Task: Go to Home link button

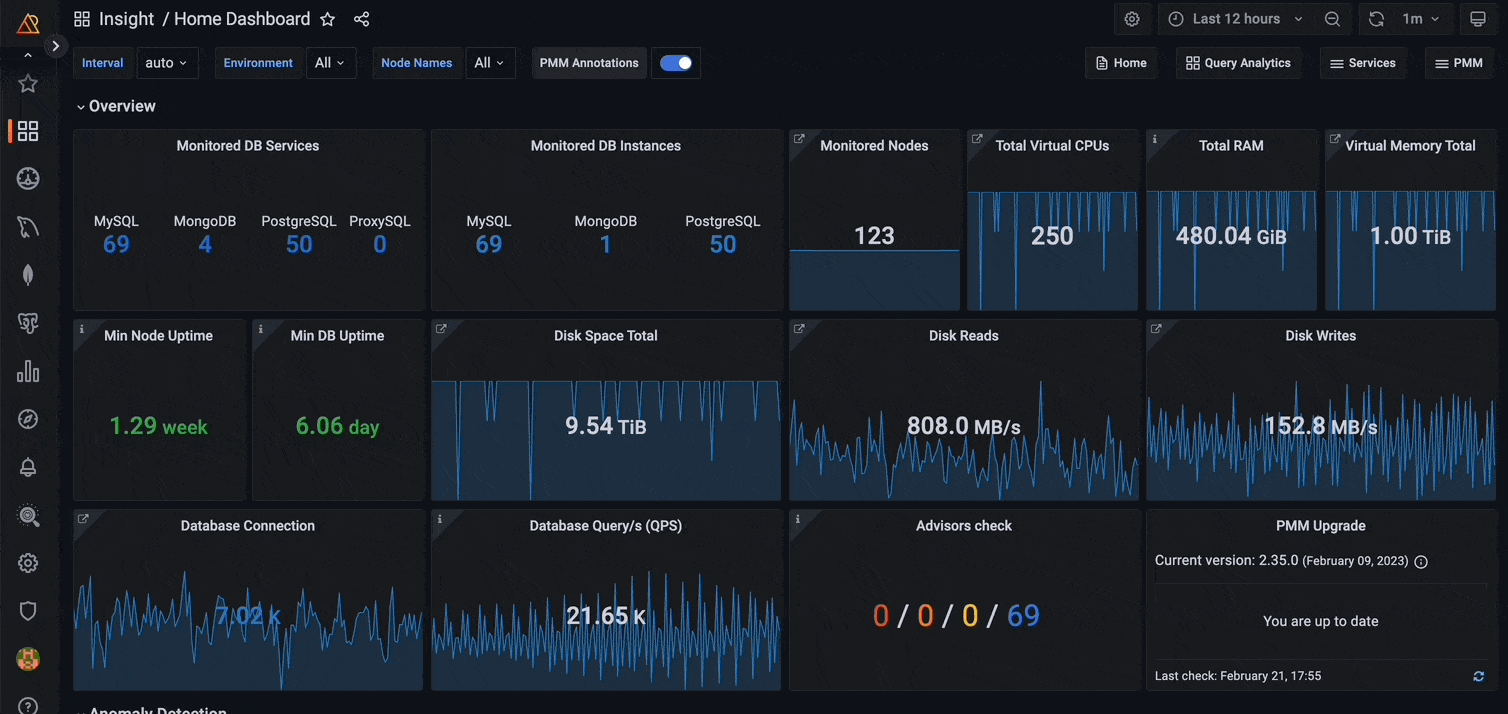Action: pyautogui.click(x=1121, y=63)
